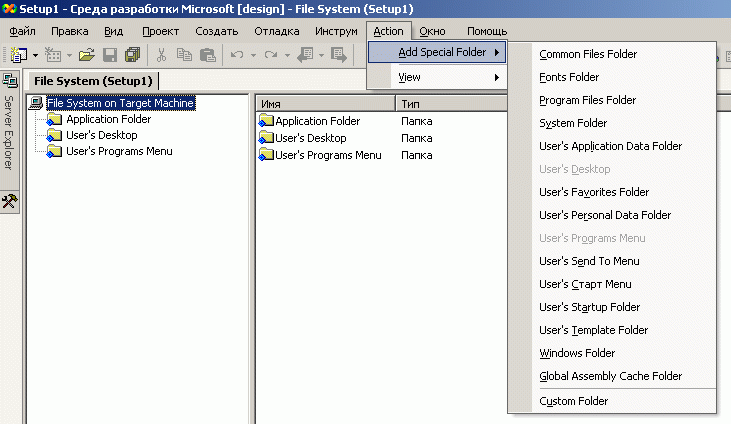Sort list by Тип column header
Viewport: 731px width, 424px height.
click(x=451, y=104)
